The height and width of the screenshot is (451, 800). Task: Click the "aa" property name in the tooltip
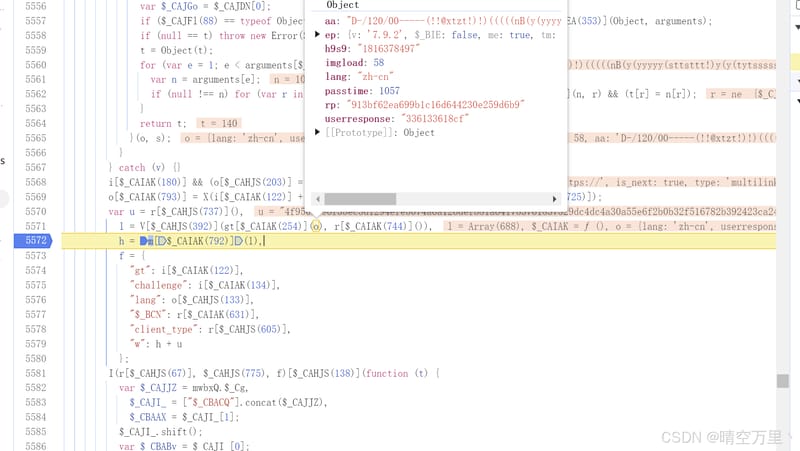(x=330, y=21)
